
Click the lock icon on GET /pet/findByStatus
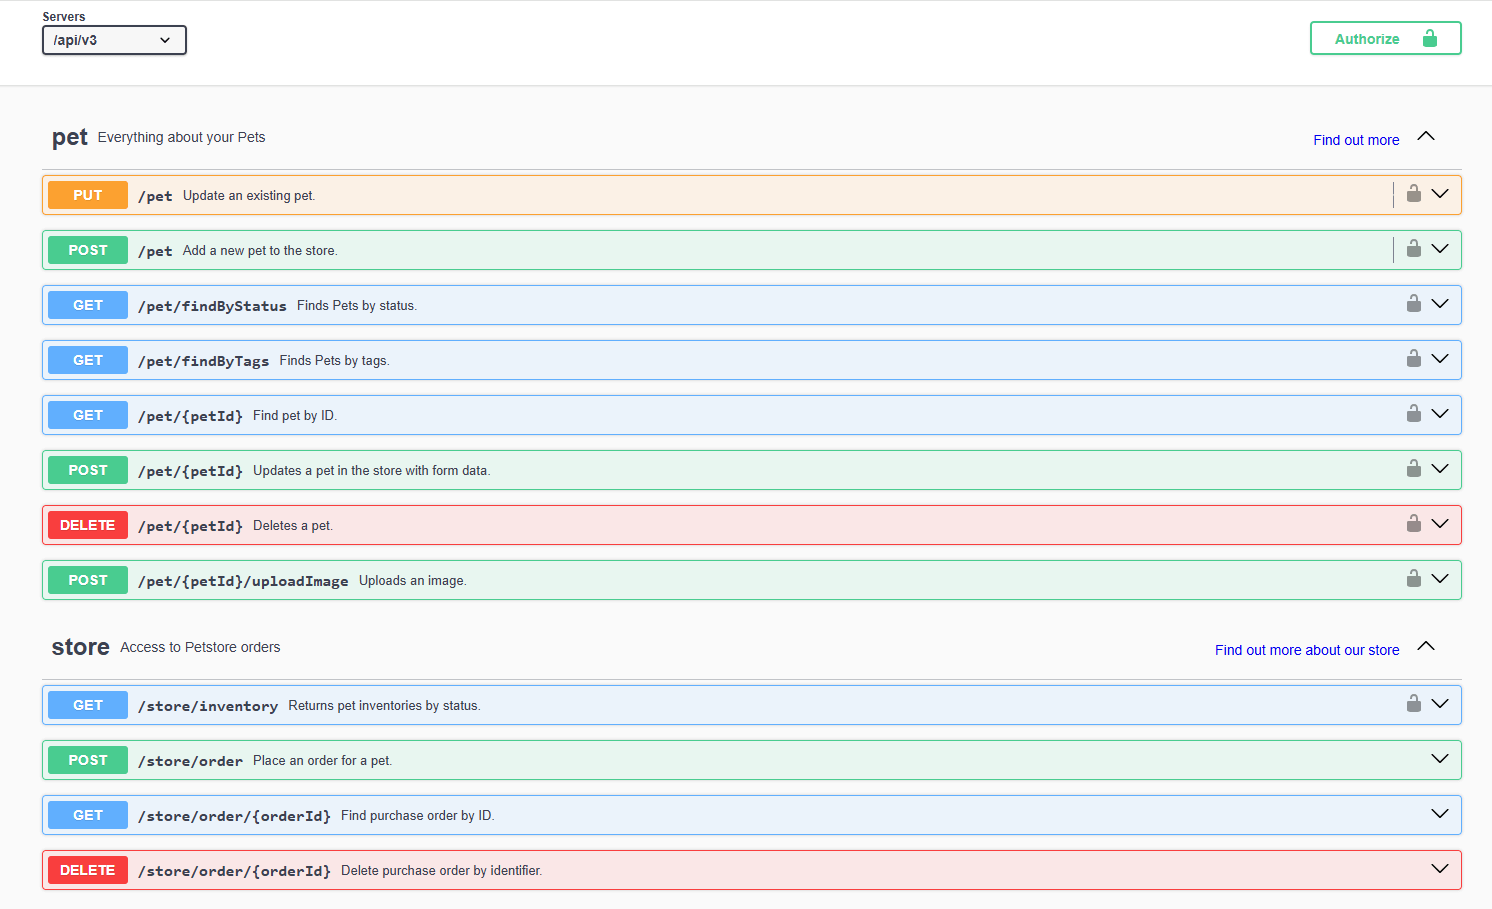pyautogui.click(x=1413, y=304)
